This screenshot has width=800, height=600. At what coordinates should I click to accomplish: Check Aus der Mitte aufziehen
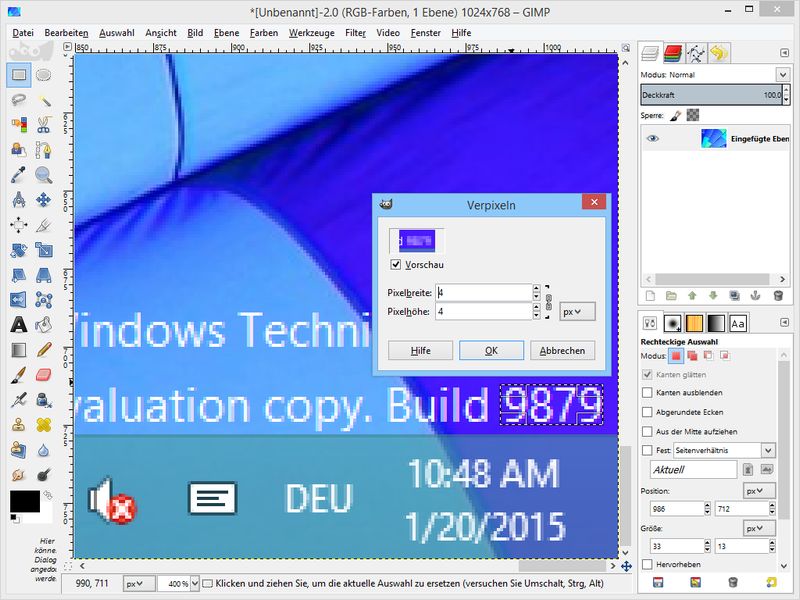point(647,432)
